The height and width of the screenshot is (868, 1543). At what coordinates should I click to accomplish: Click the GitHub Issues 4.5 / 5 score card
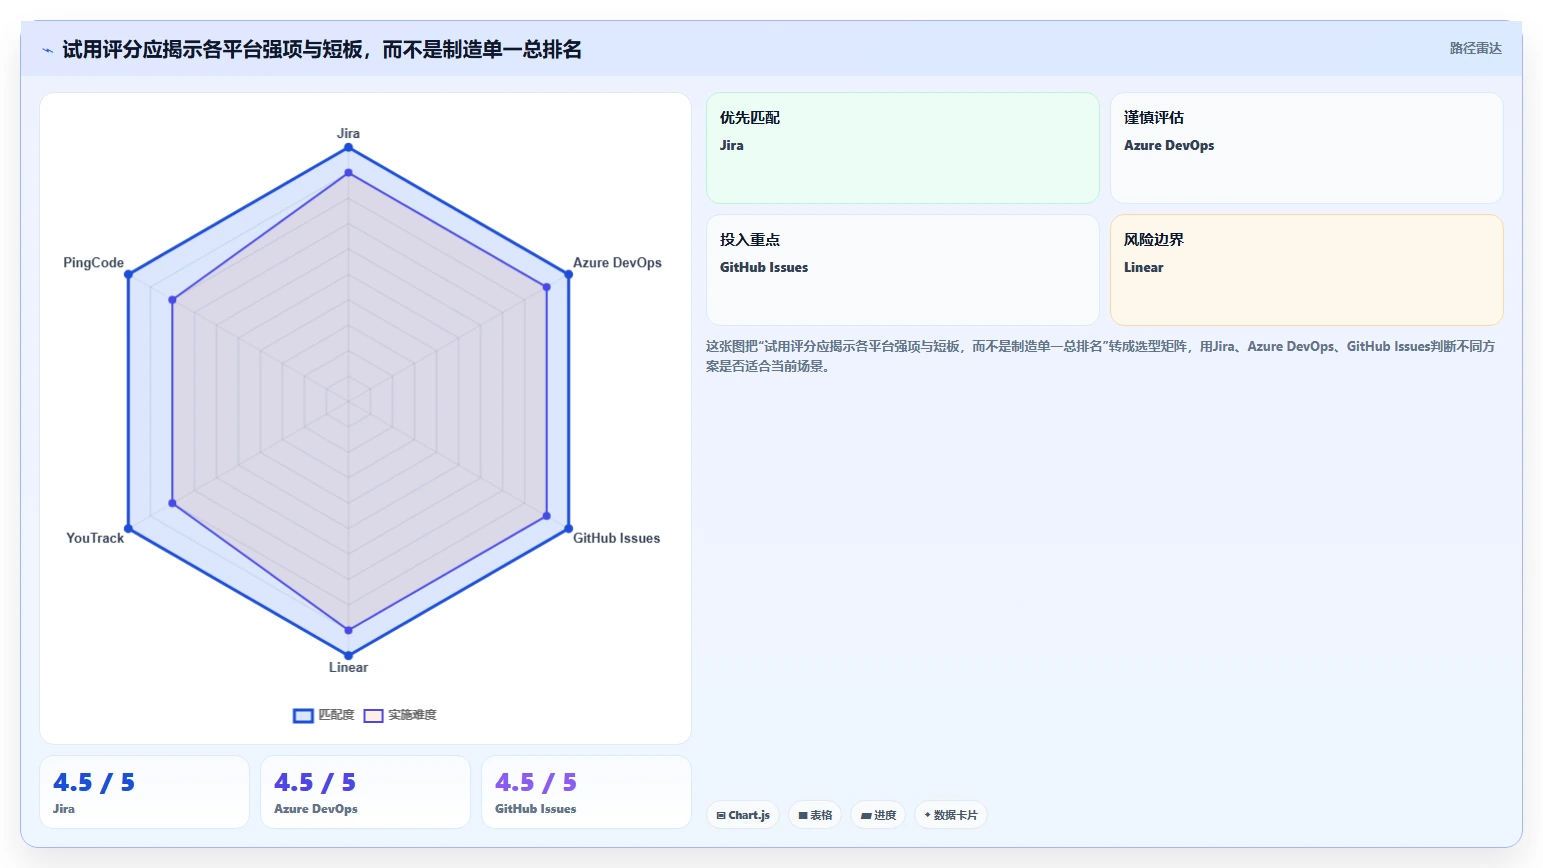[586, 792]
